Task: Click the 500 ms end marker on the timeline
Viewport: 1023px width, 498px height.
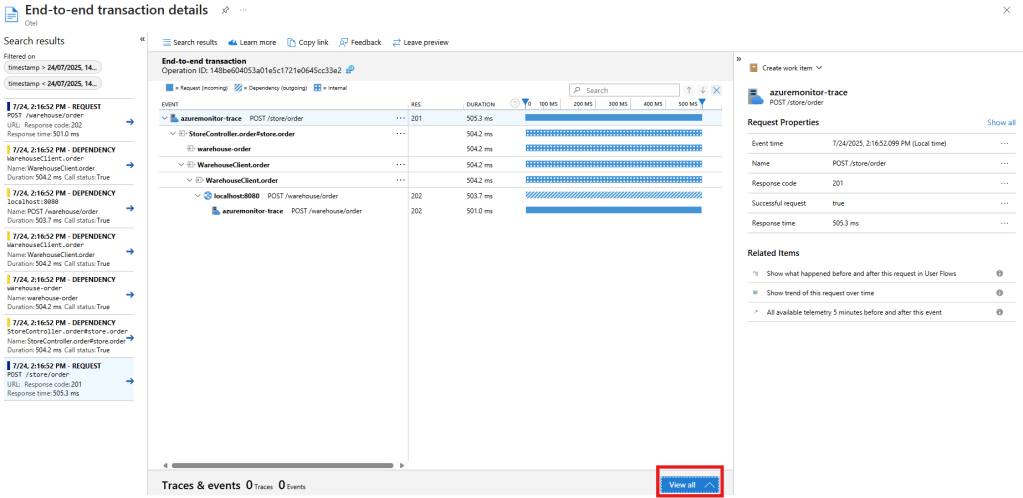Action: tap(702, 102)
